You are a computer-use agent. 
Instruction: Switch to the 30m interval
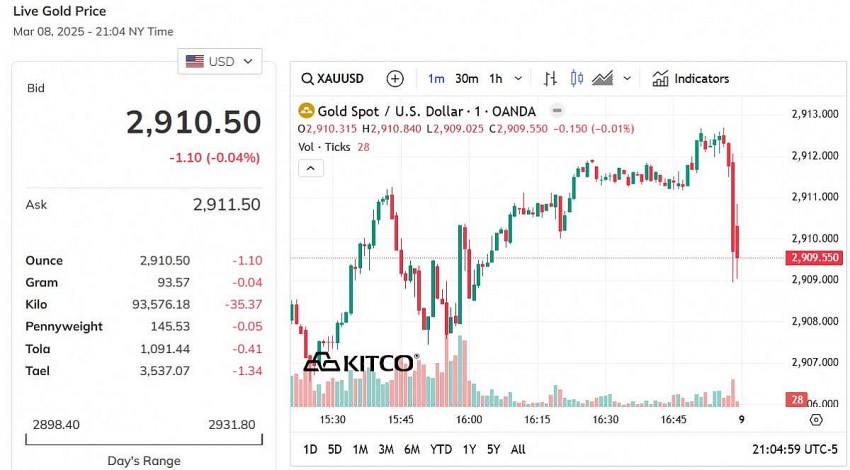(x=466, y=79)
